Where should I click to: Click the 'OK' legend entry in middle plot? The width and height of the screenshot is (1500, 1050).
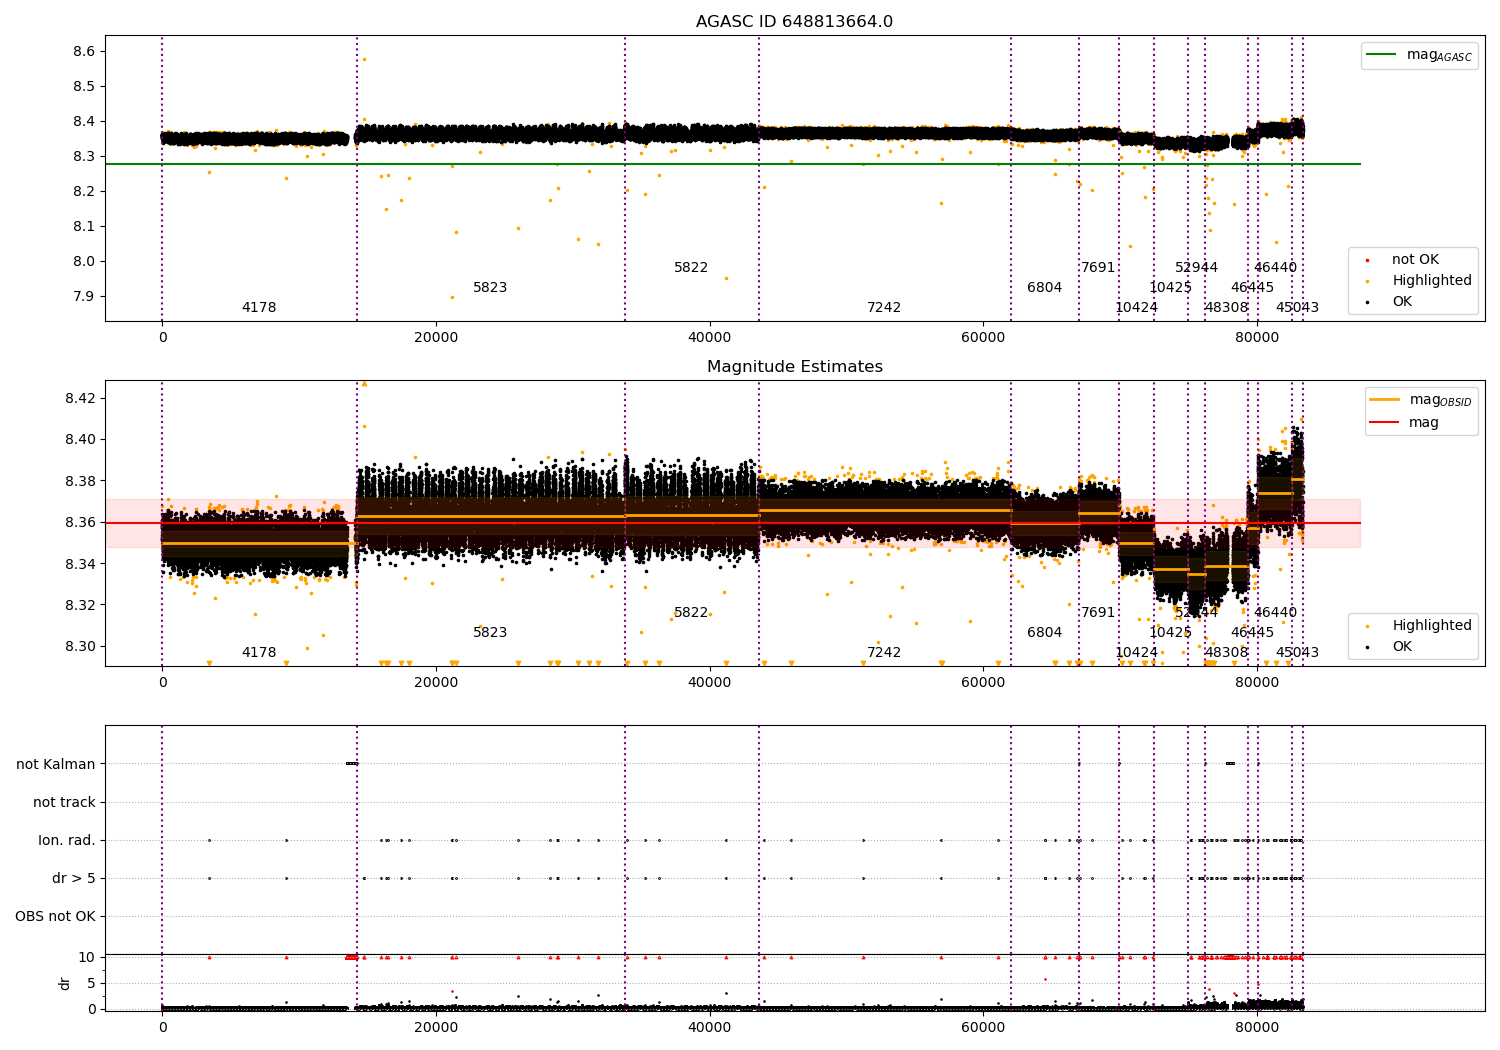pos(1402,647)
